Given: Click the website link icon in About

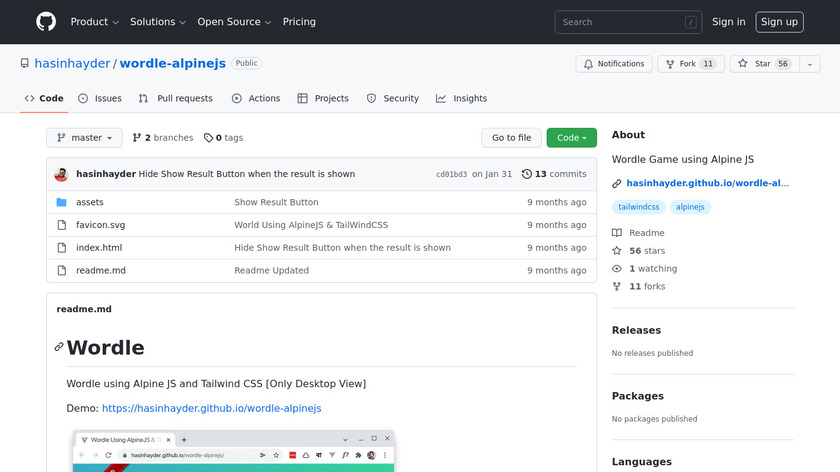Looking at the screenshot, I should 617,184.
